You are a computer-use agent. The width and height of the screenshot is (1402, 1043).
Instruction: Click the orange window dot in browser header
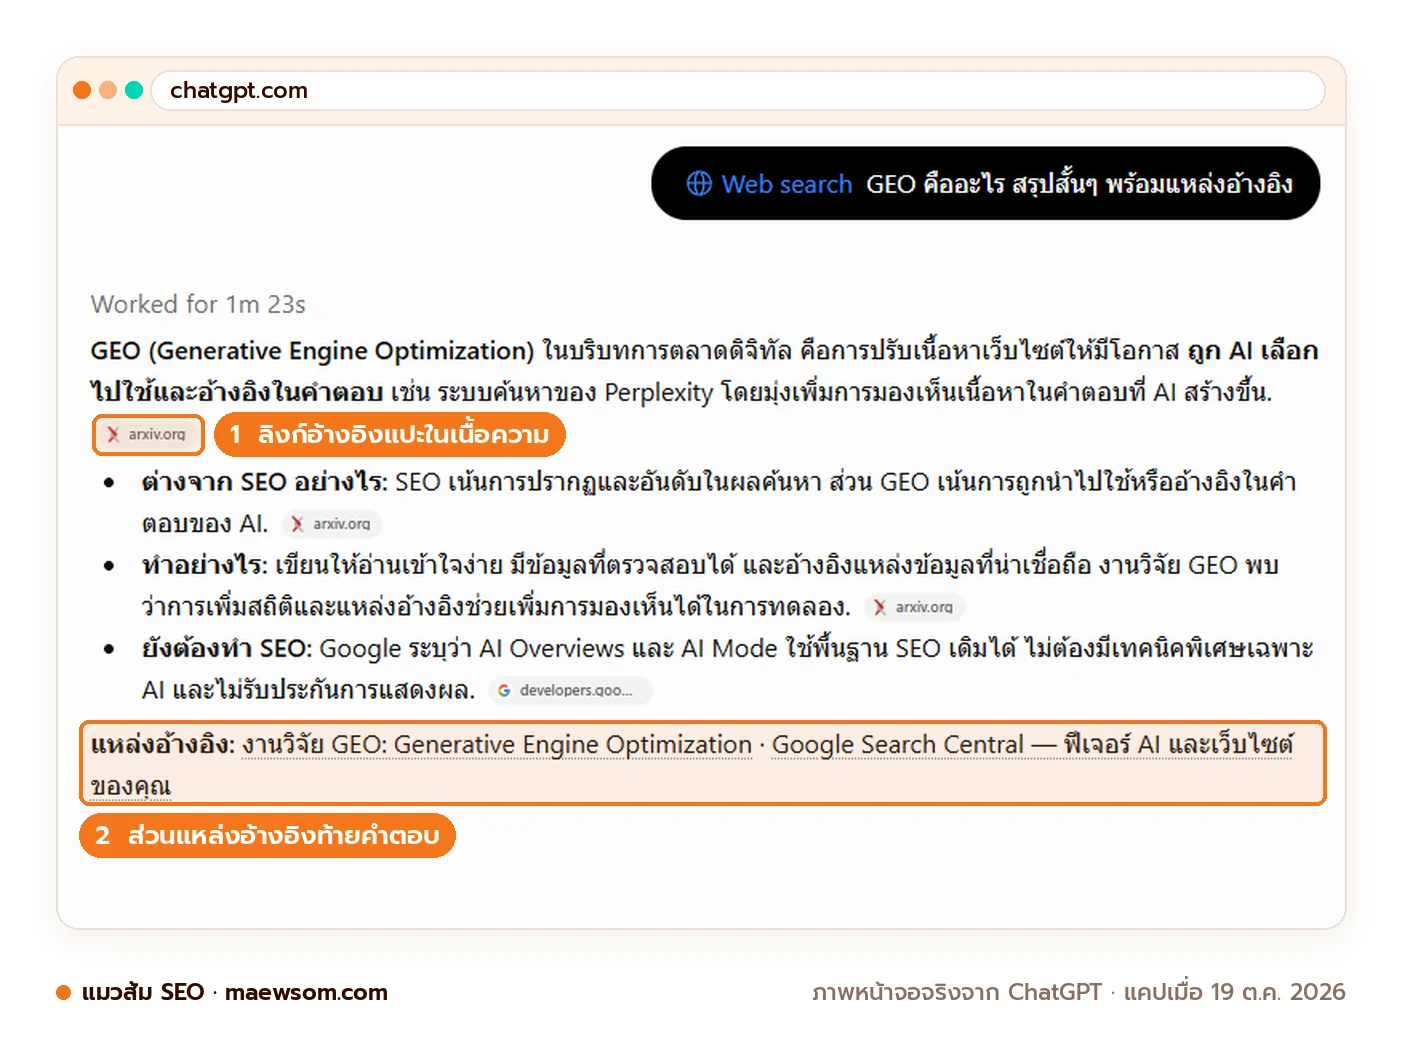click(x=82, y=91)
